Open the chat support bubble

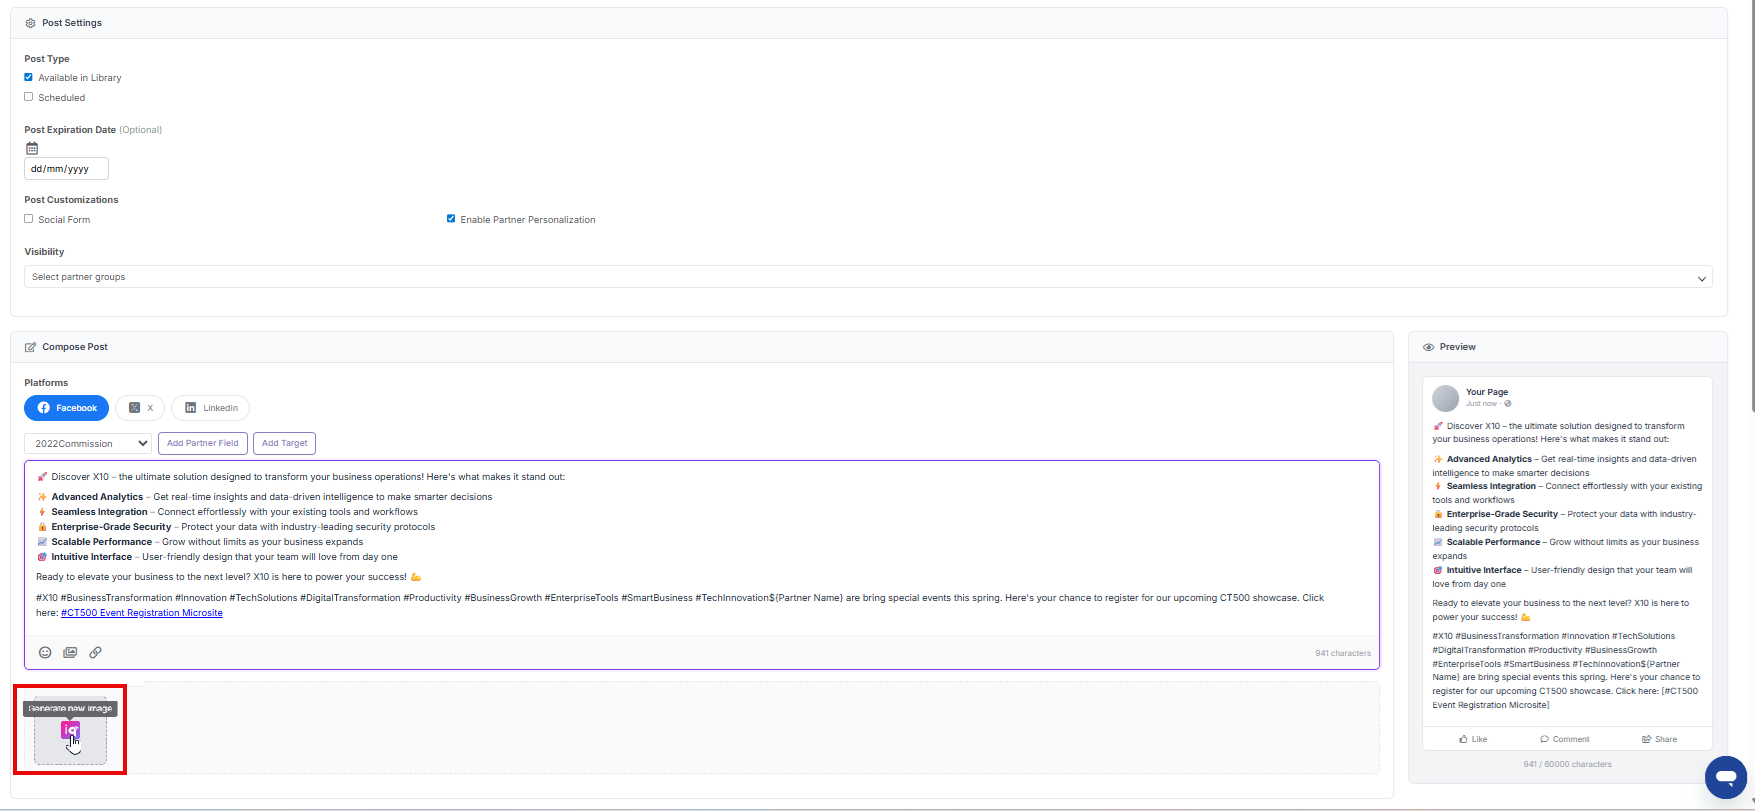(1726, 777)
